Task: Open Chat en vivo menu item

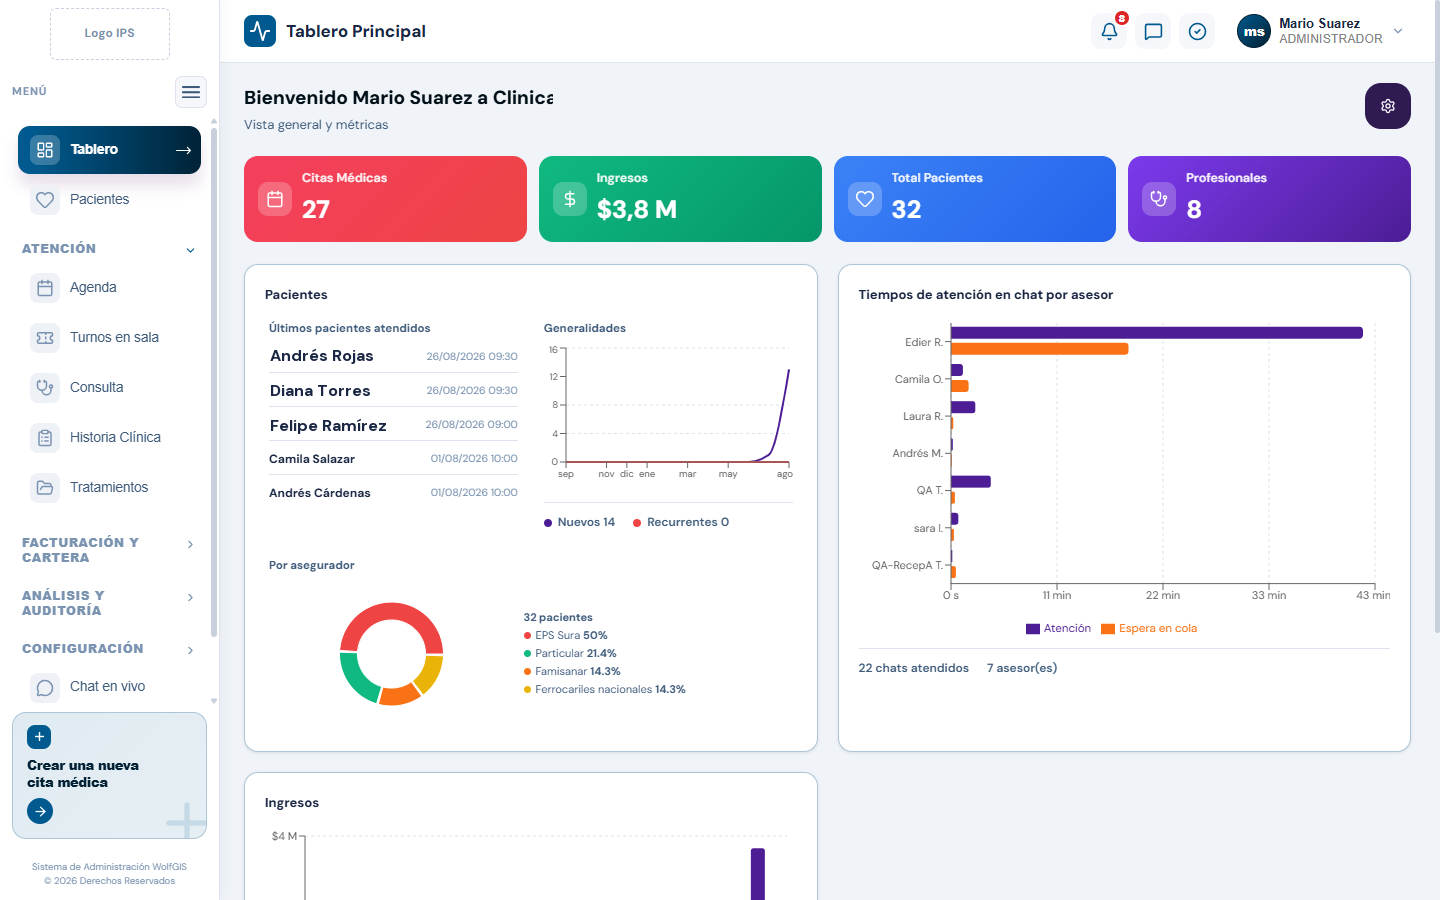Action: 109,687
